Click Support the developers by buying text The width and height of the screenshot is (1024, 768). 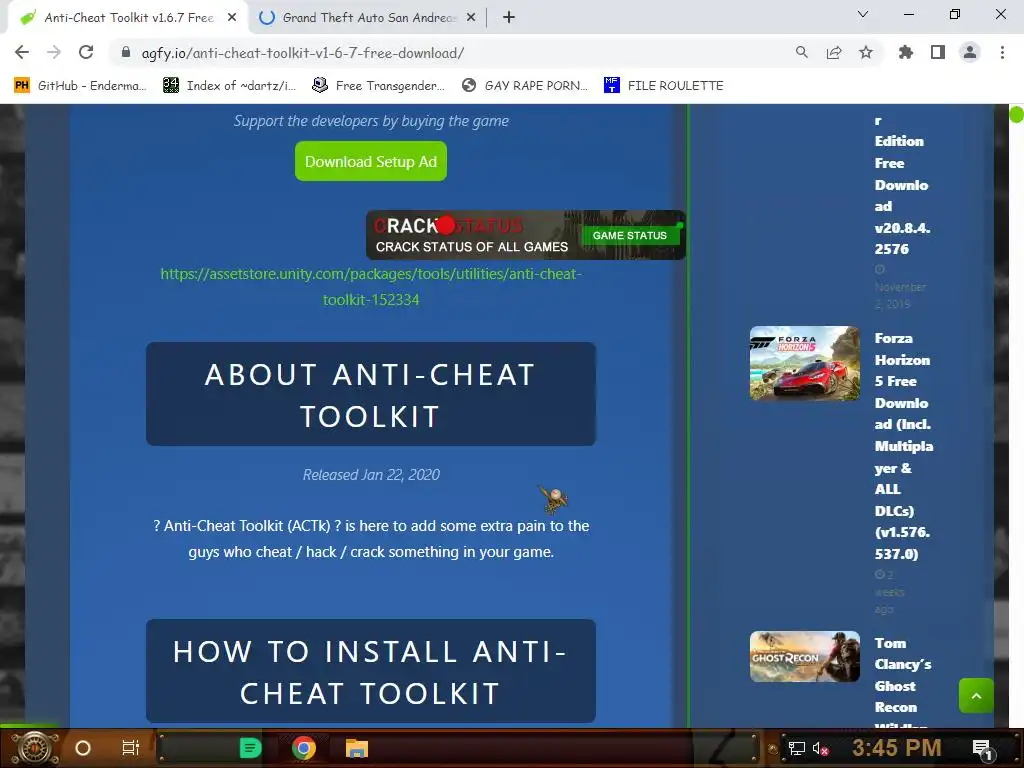pos(371,121)
